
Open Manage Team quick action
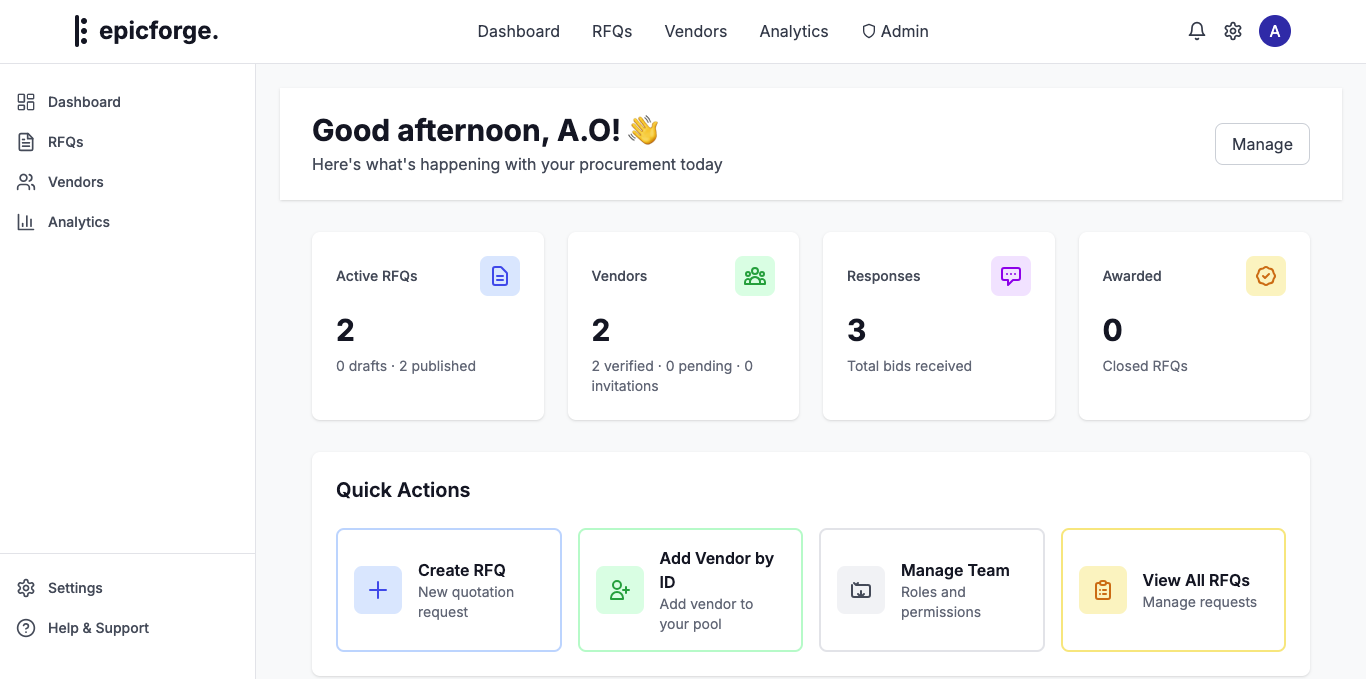931,590
